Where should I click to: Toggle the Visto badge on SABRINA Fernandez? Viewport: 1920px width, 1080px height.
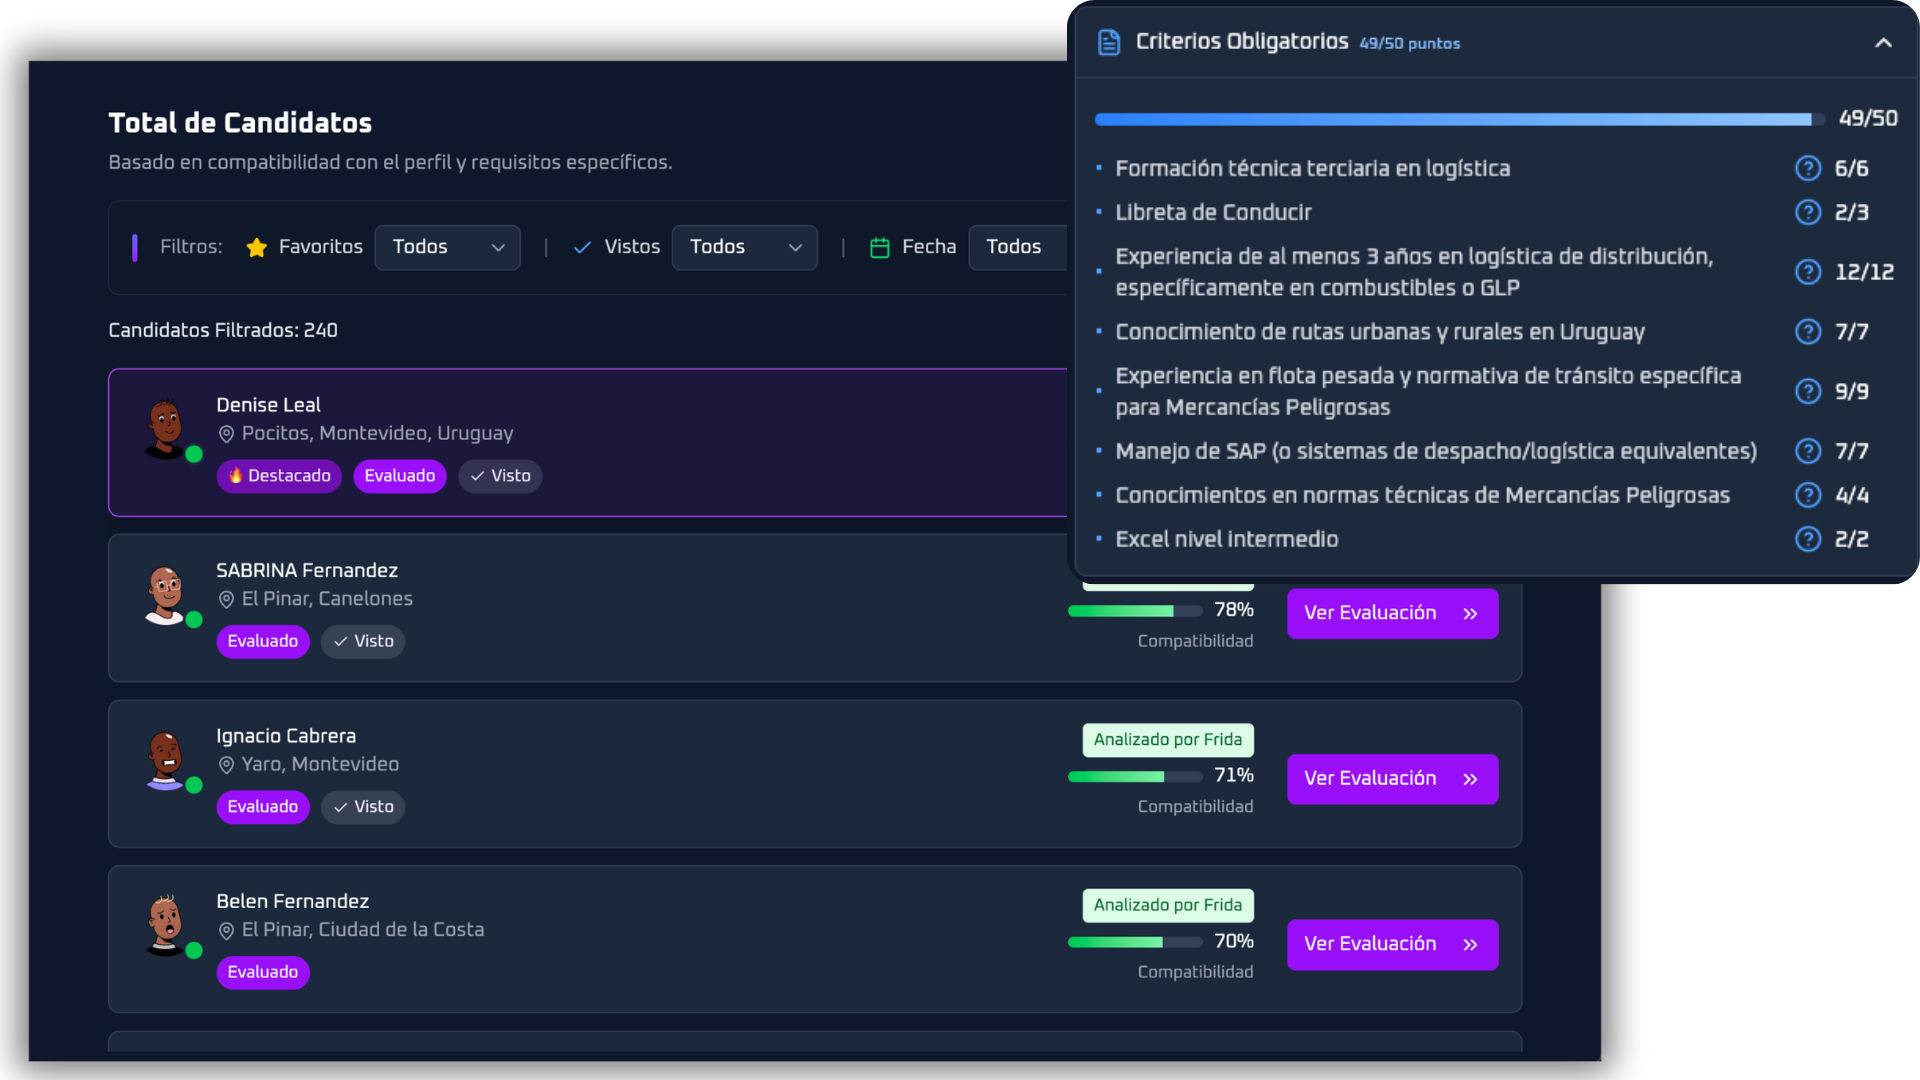tap(362, 641)
